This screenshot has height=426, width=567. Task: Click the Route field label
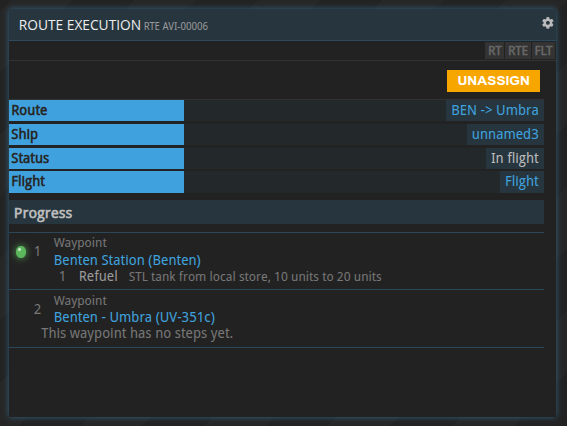(96, 110)
